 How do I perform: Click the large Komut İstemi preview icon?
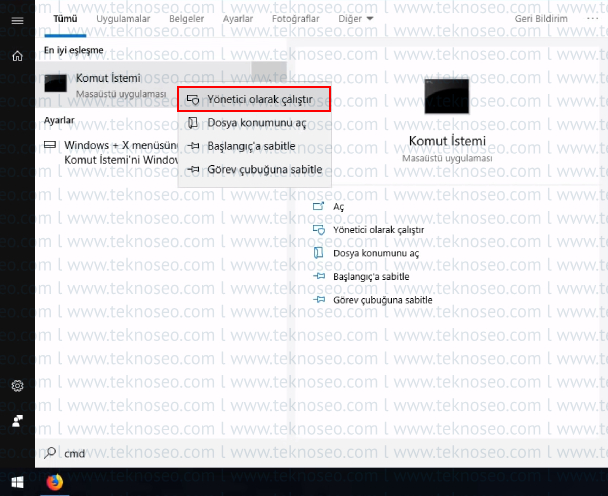point(447,96)
